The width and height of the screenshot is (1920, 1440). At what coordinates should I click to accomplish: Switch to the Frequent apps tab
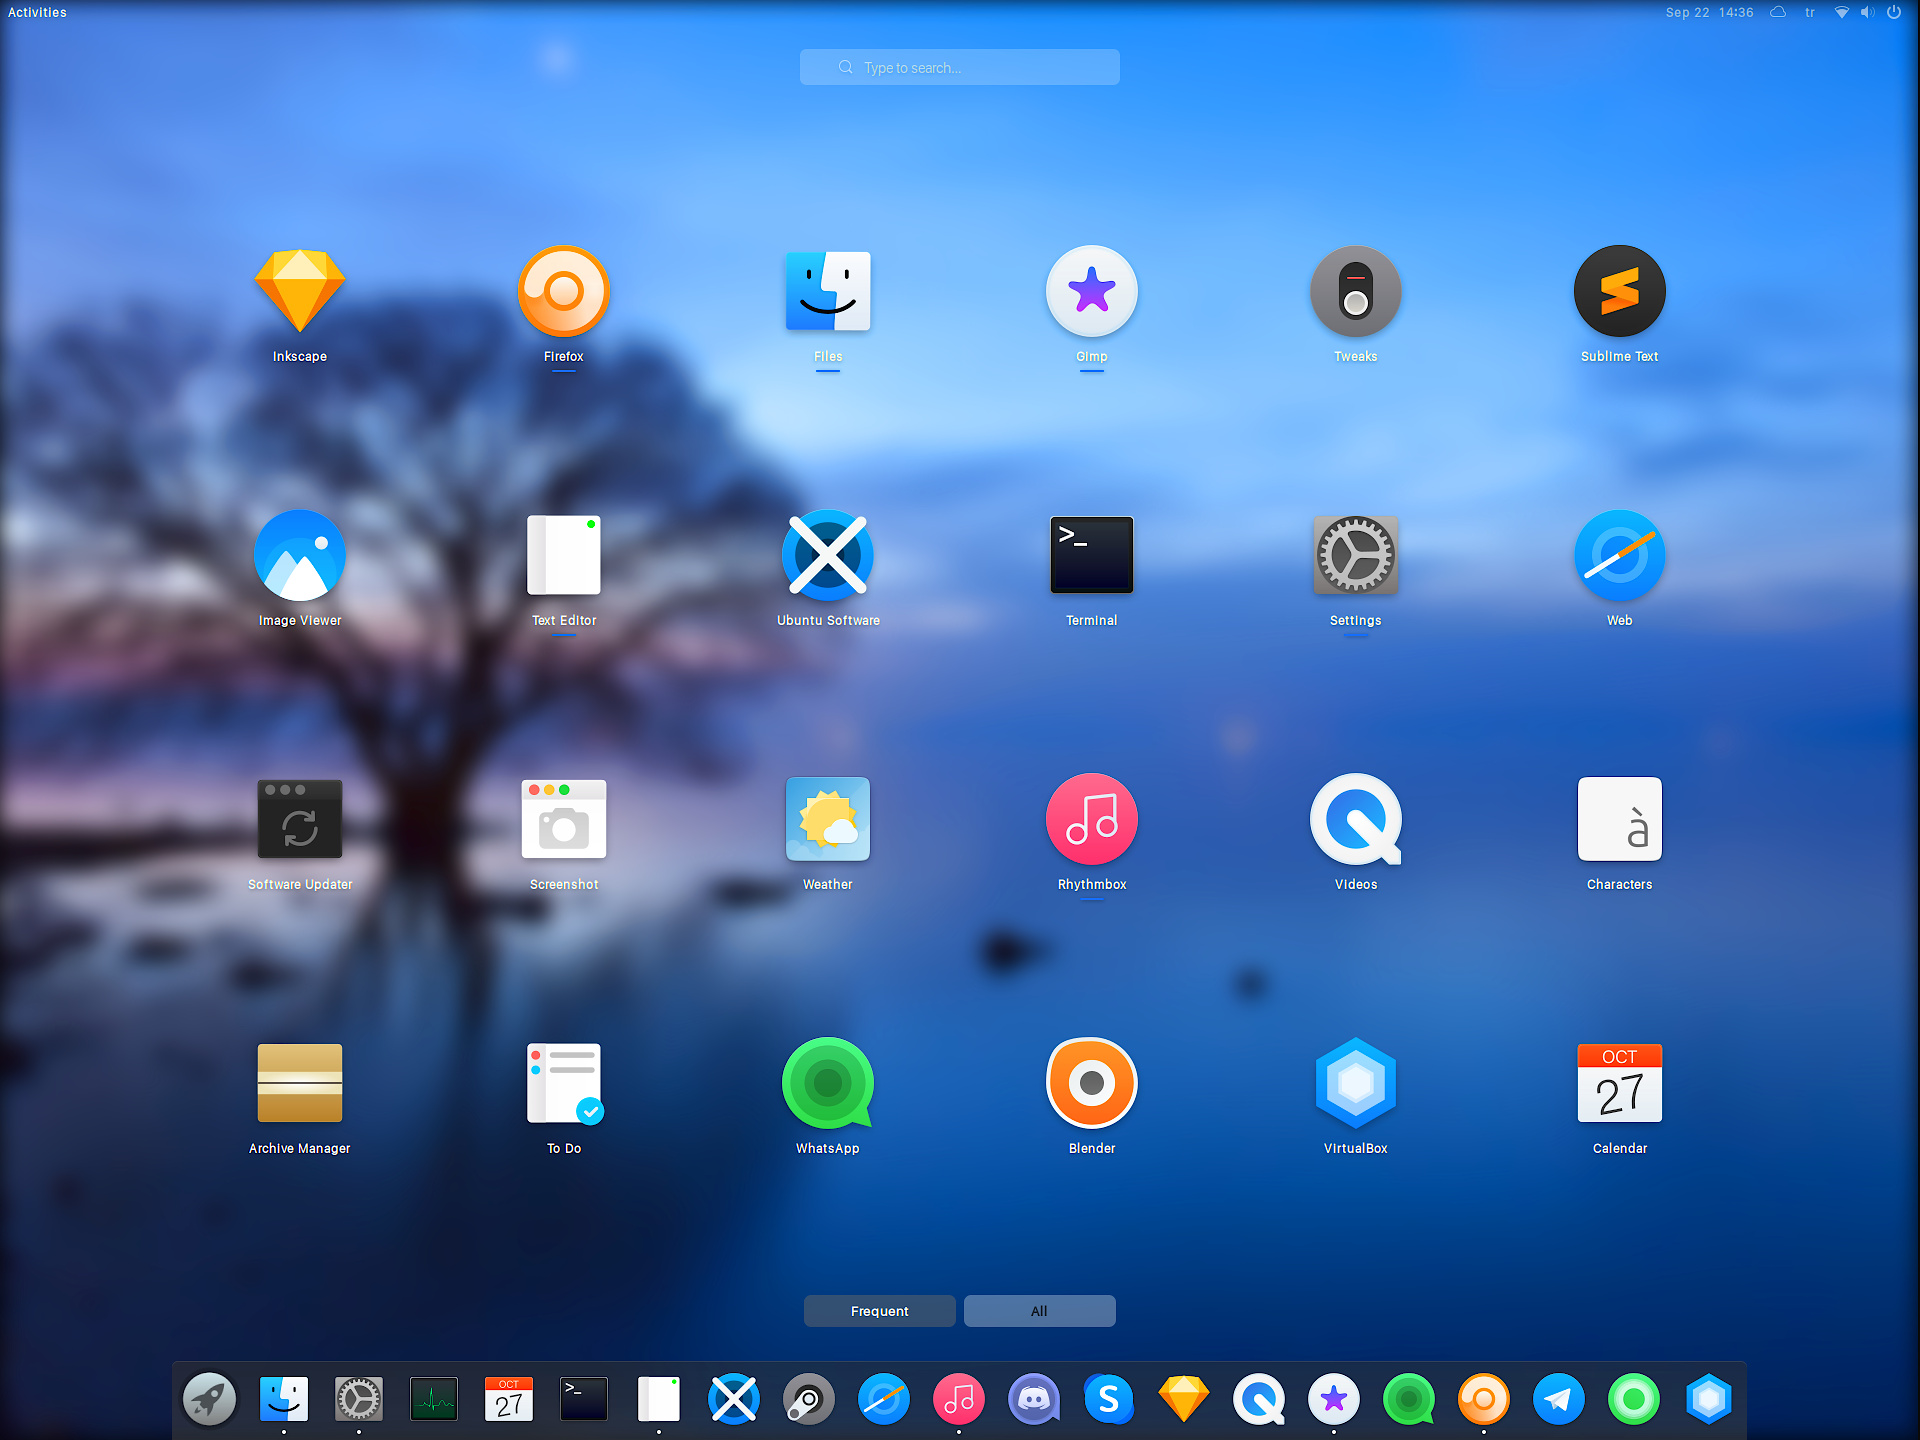point(880,1311)
